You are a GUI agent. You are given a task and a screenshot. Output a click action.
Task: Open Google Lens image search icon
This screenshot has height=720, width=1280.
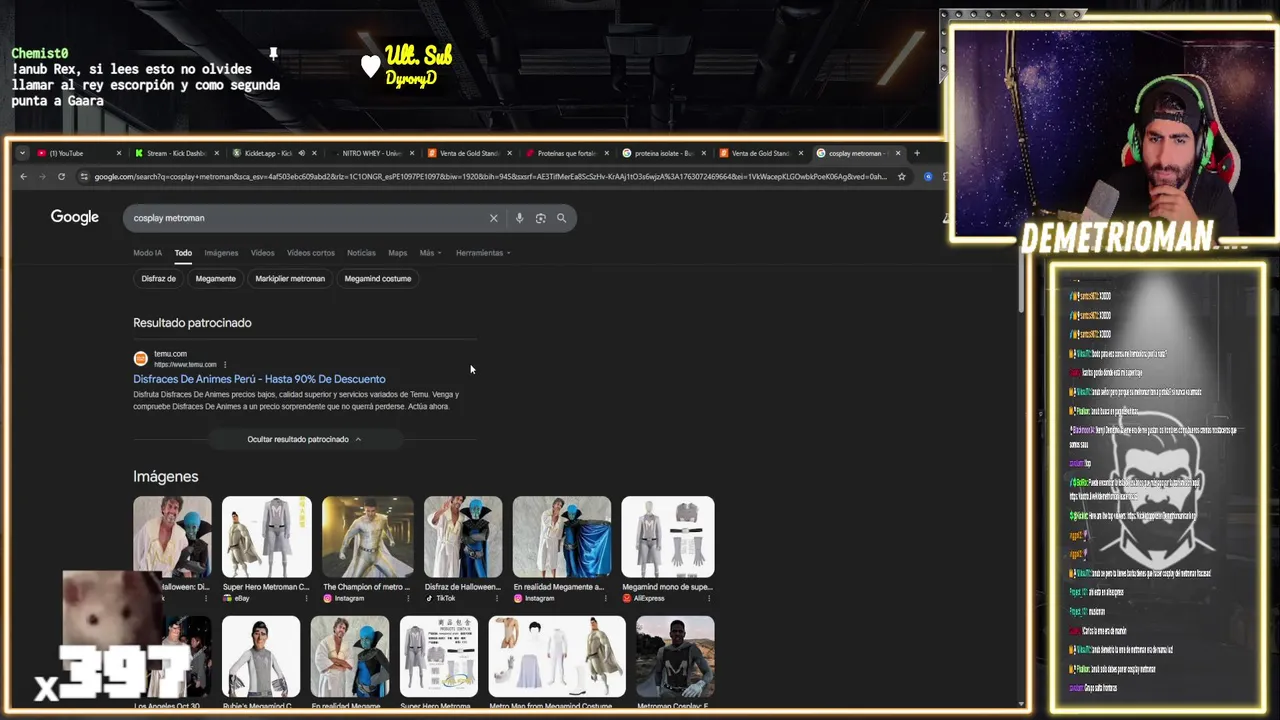(540, 218)
